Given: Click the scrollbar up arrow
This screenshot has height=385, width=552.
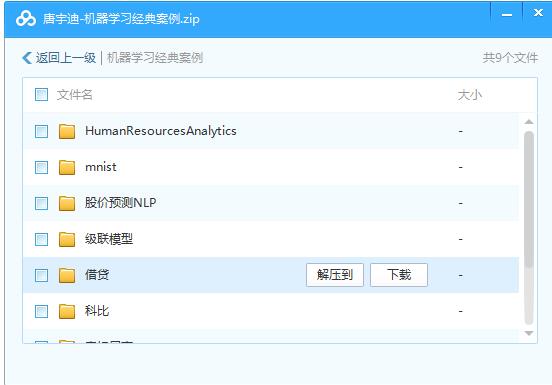Looking at the screenshot, I should point(528,122).
